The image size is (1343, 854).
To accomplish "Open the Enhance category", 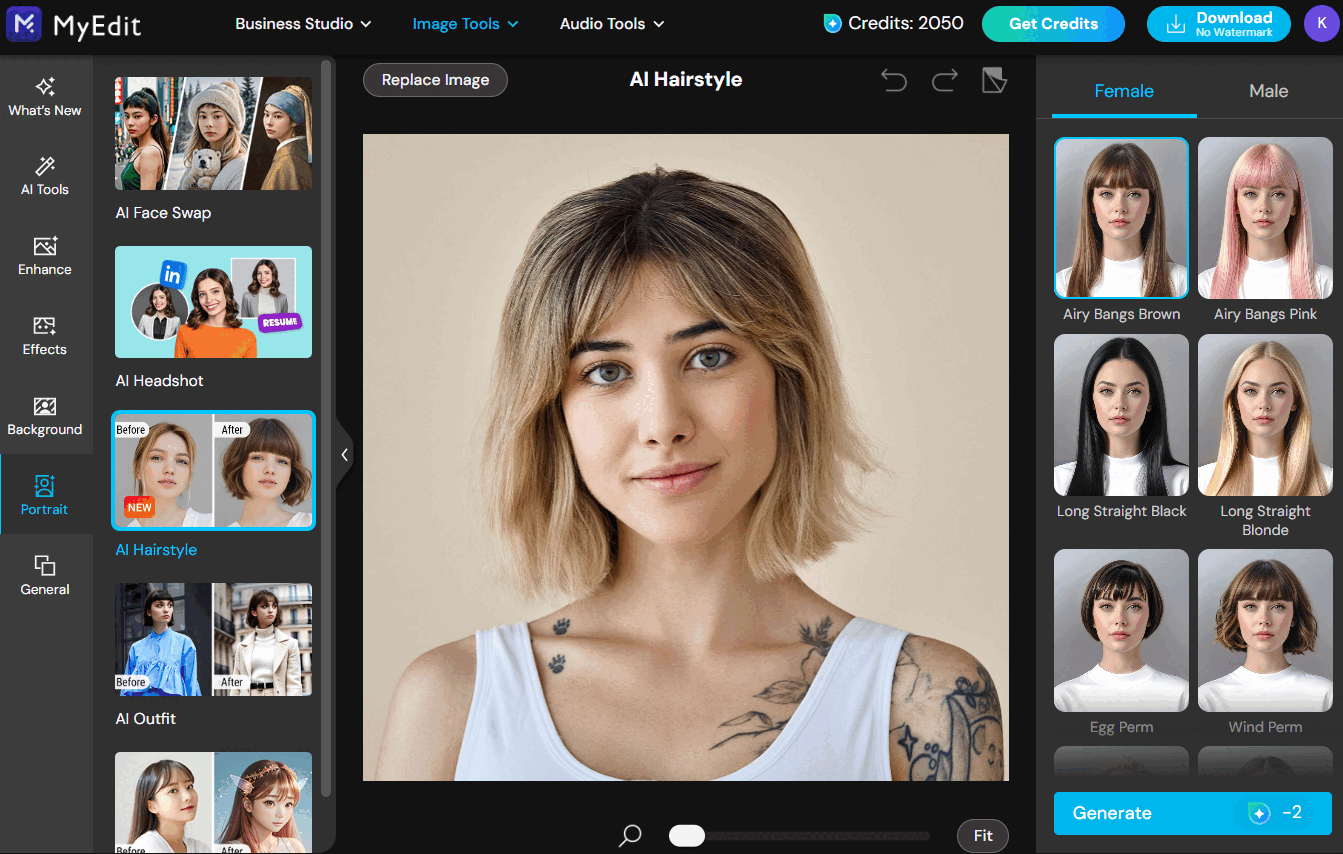I will click(x=45, y=256).
